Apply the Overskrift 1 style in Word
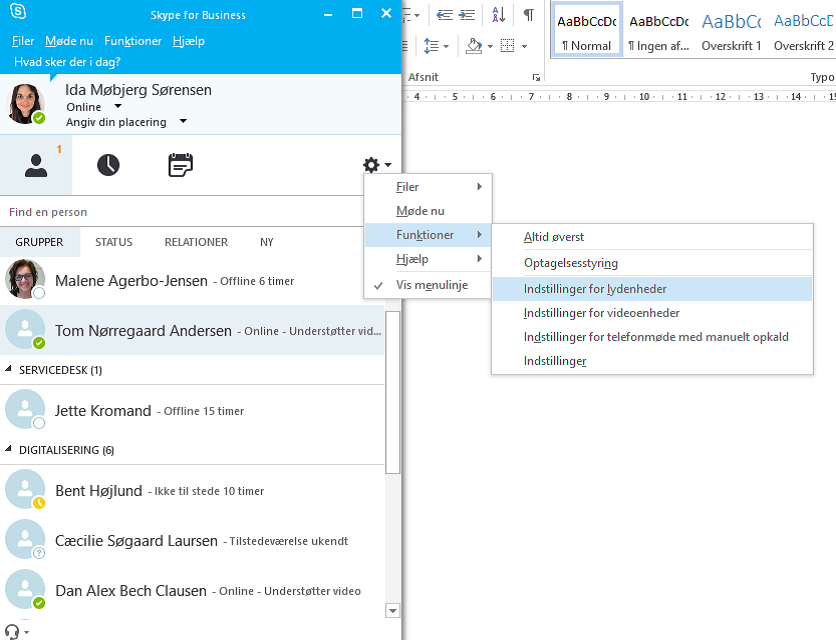 731,30
